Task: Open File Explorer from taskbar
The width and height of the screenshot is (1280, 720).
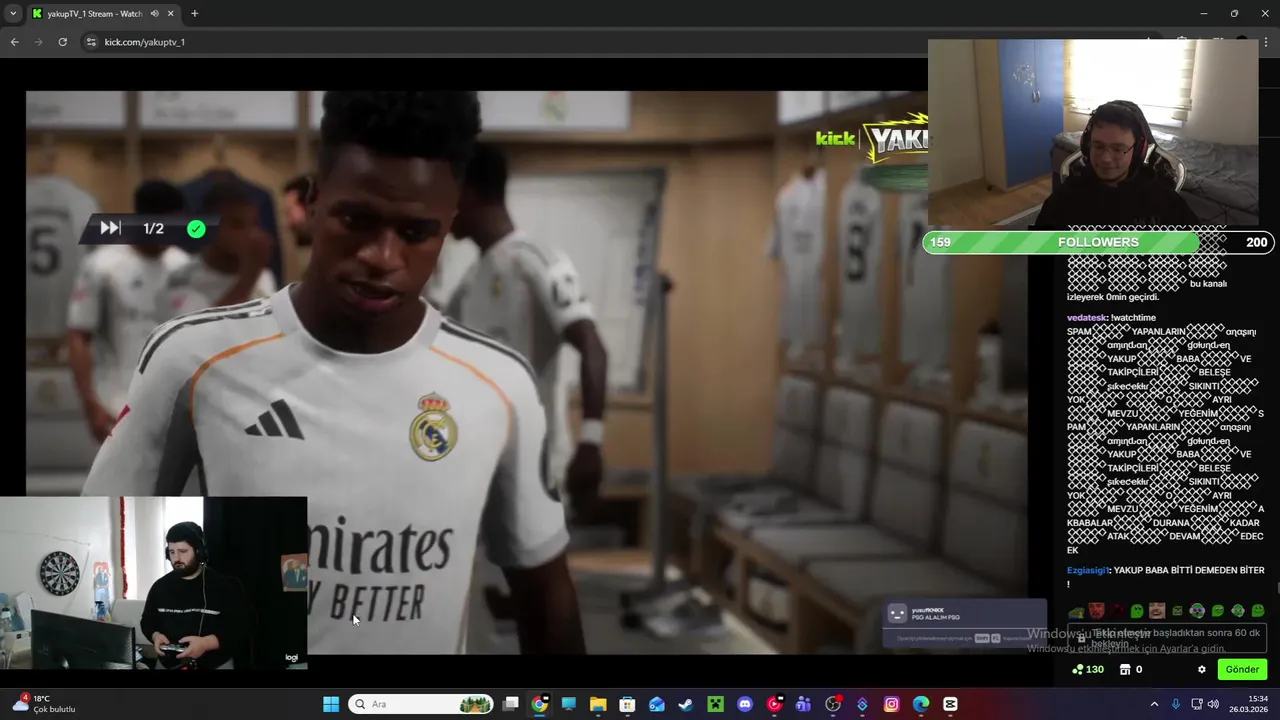Action: click(598, 704)
